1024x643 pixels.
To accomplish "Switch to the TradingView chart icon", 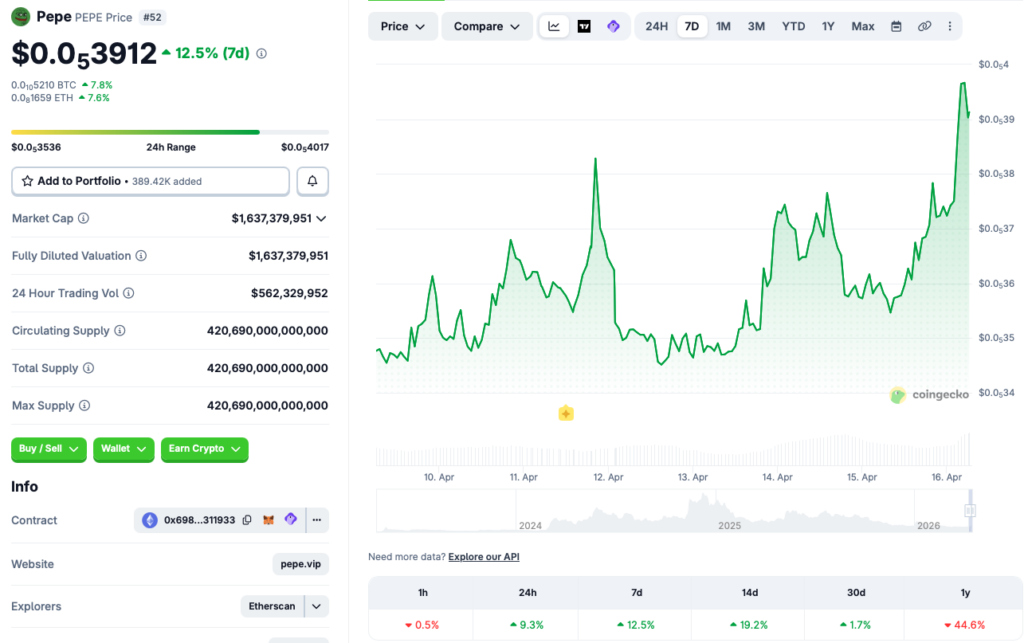I will pyautogui.click(x=584, y=26).
